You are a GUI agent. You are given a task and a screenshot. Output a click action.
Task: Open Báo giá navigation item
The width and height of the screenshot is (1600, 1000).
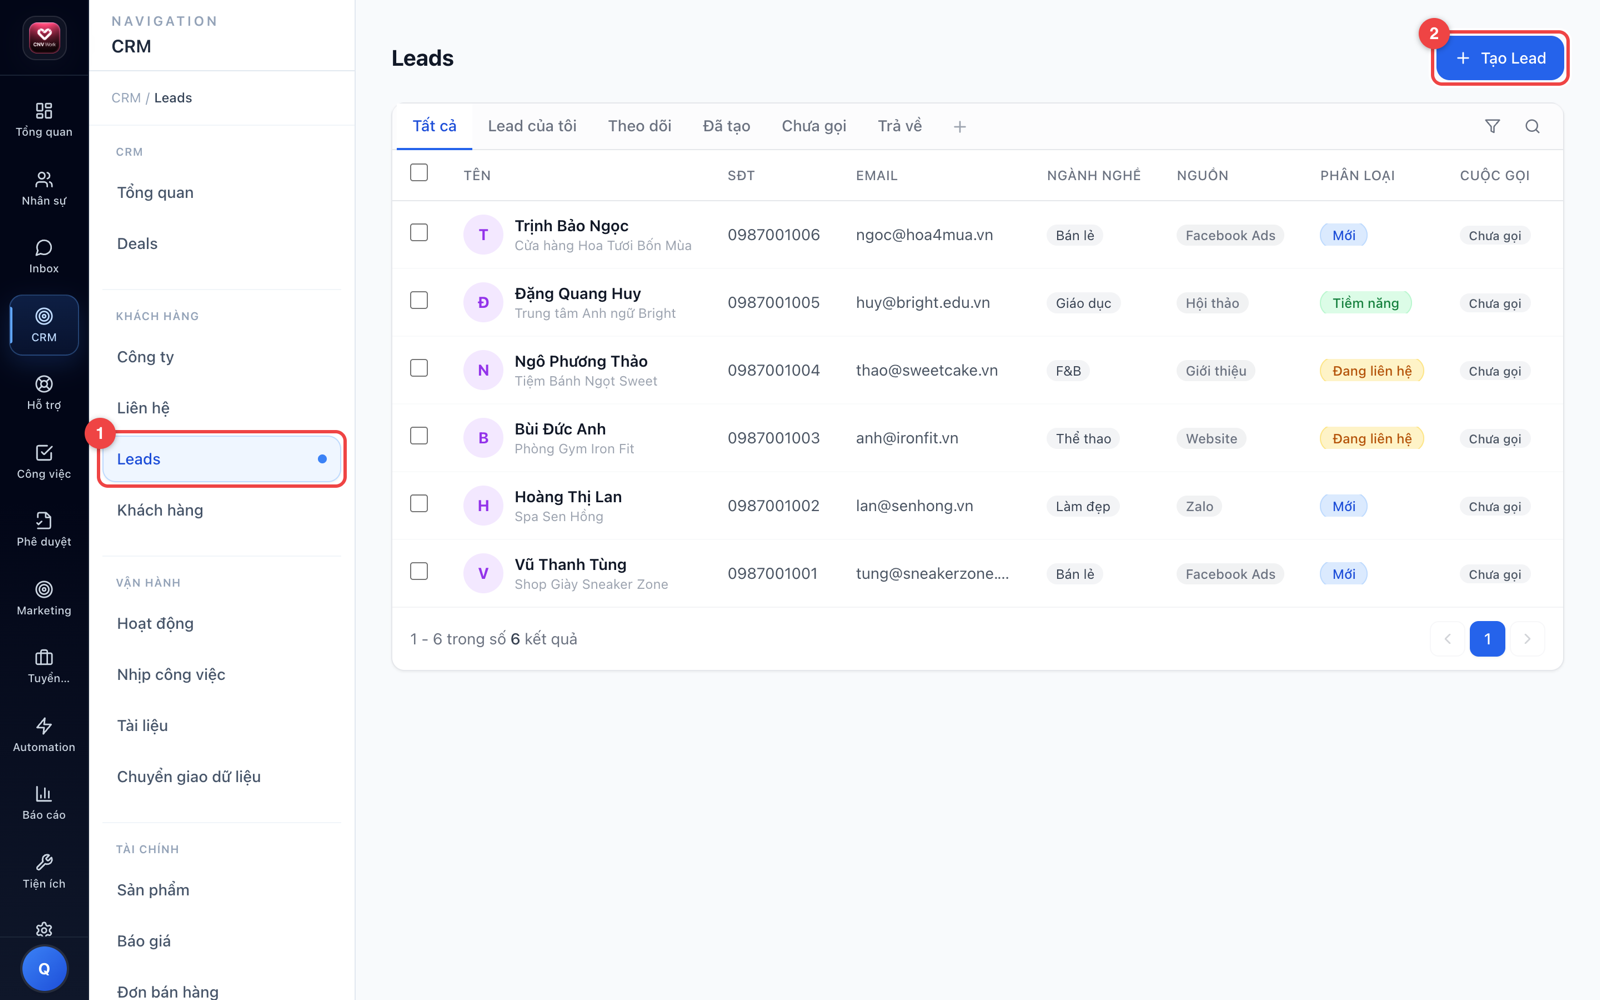pyautogui.click(x=221, y=941)
